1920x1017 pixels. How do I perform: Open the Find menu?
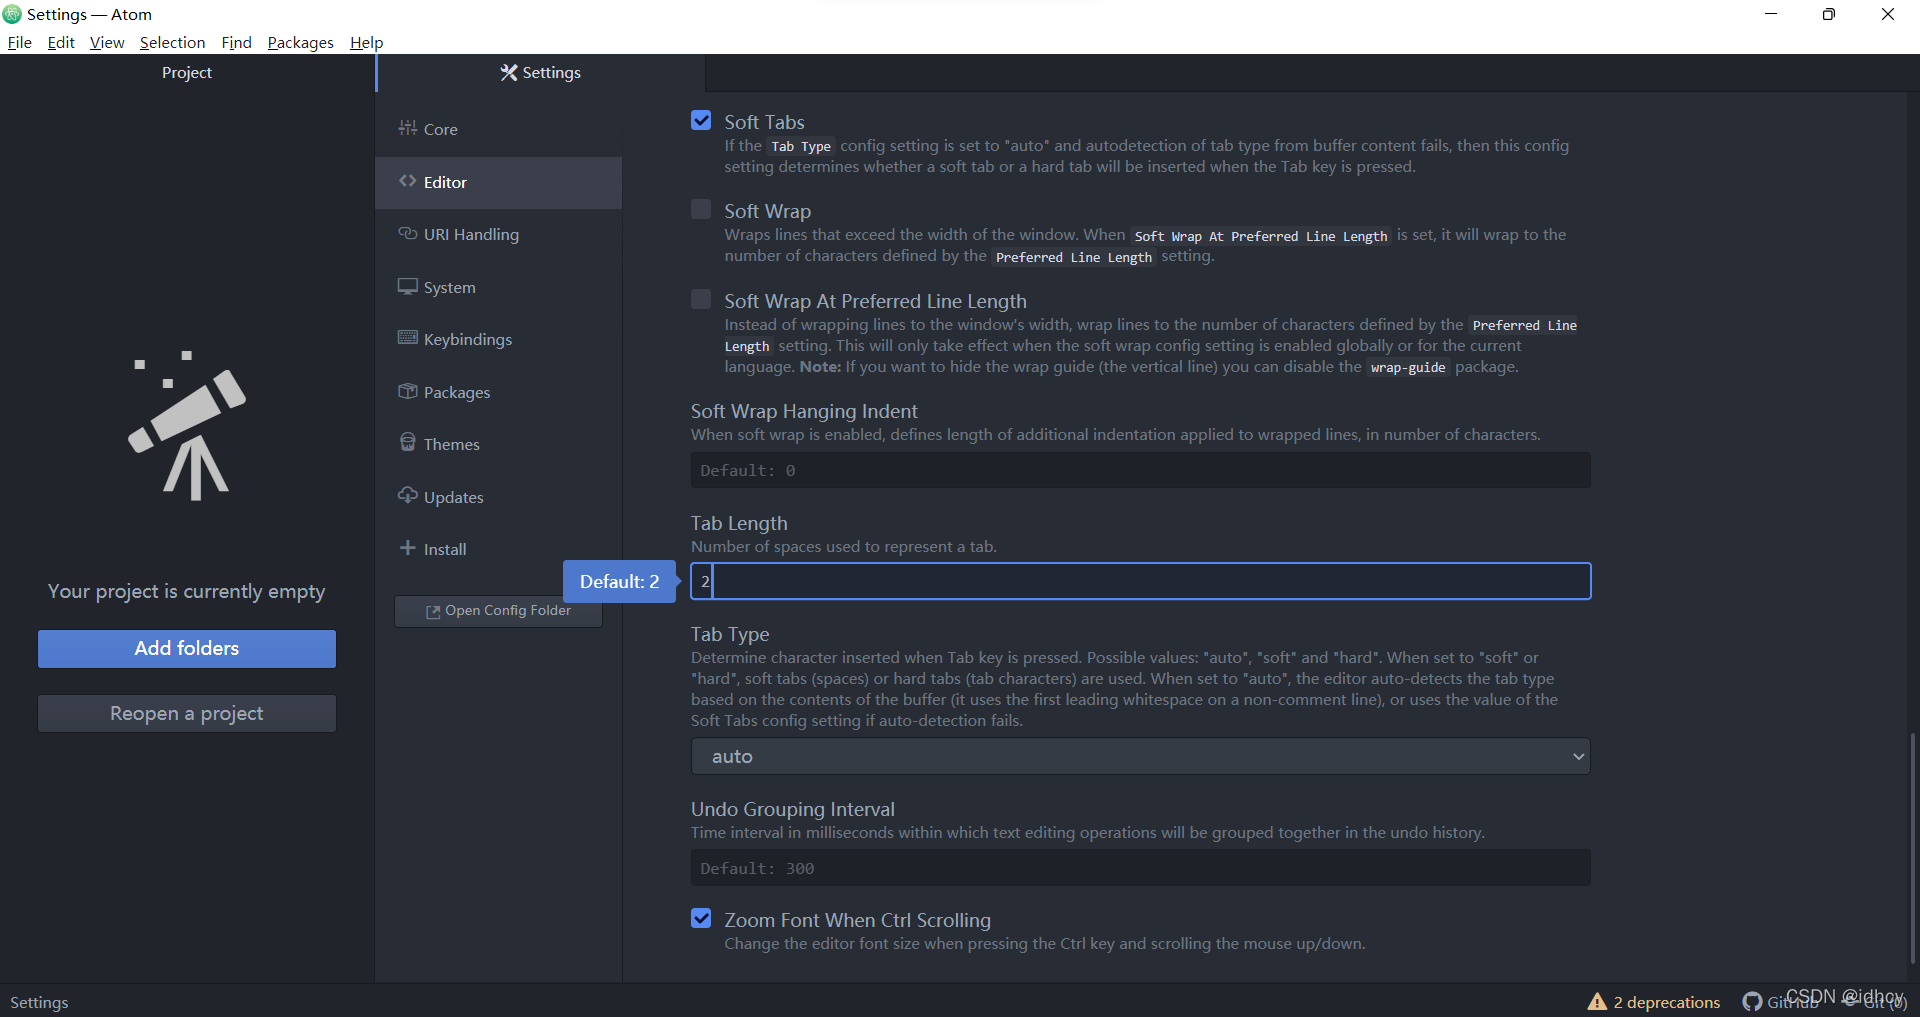pos(236,42)
